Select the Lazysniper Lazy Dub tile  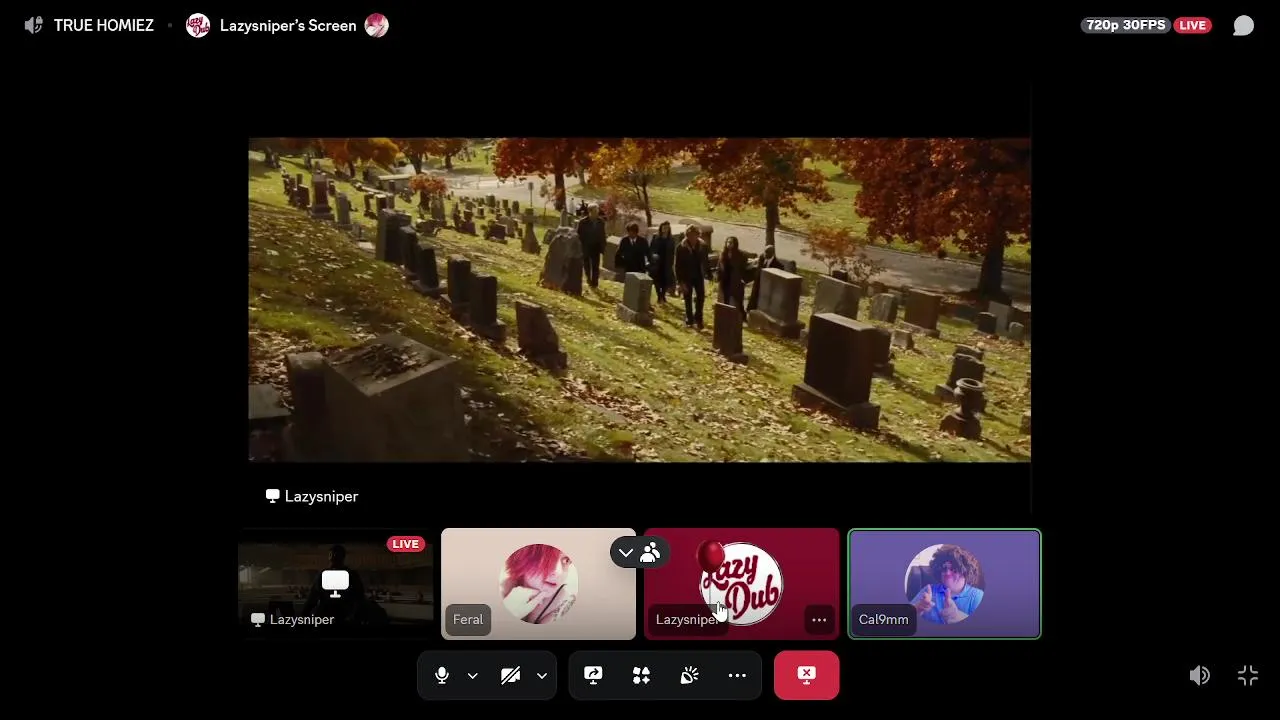click(x=741, y=584)
